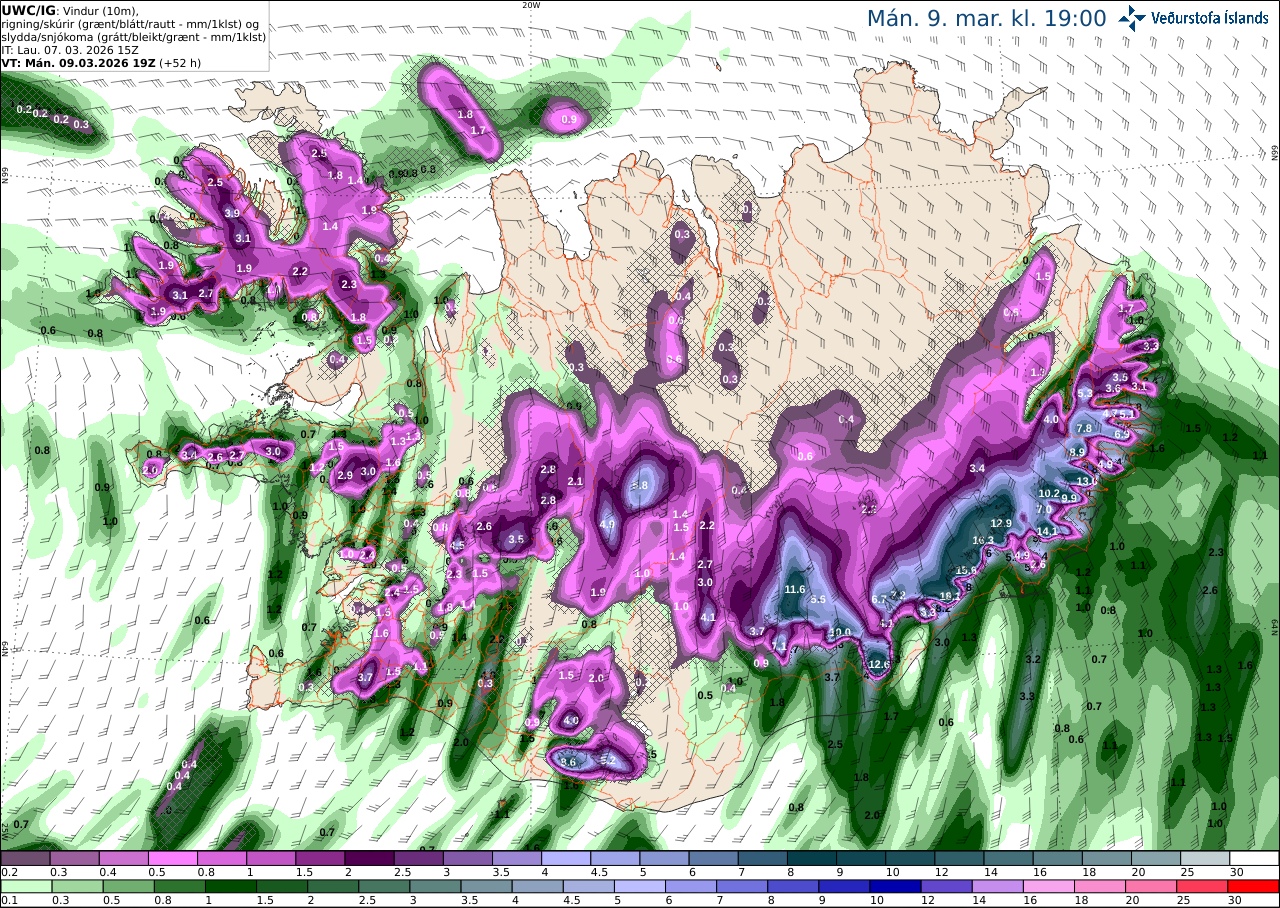Click the UWC/IG: Vindur (10m) header line
The height and width of the screenshot is (908, 1280).
tap(70, 10)
